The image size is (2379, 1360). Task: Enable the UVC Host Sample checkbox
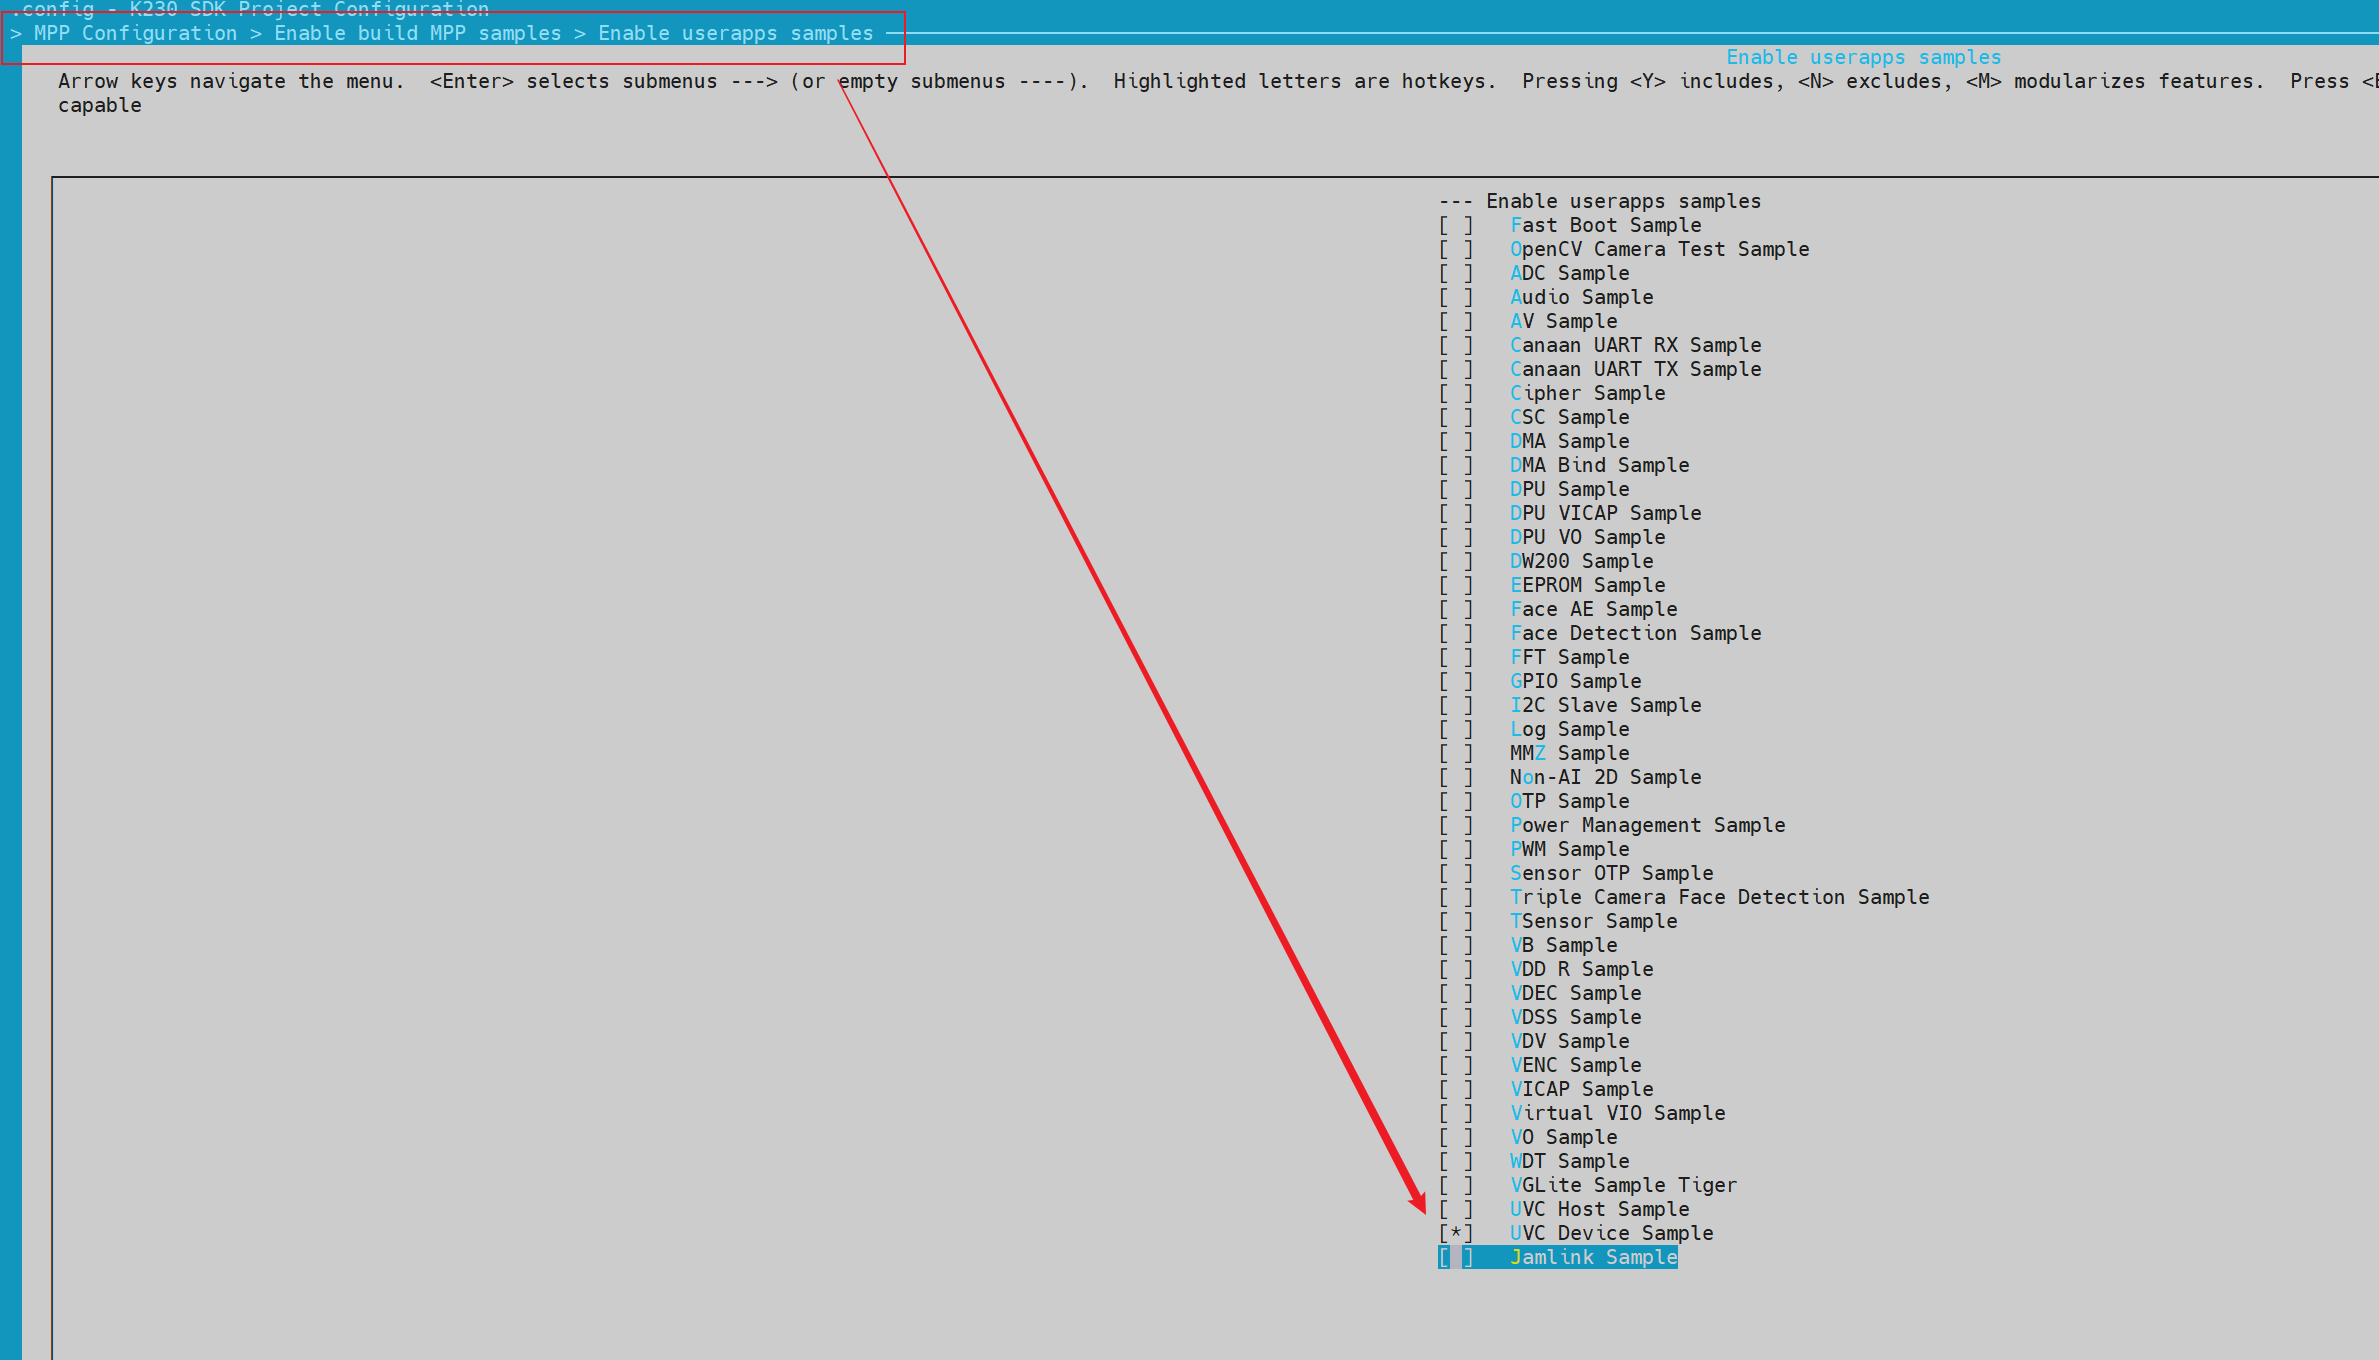click(1456, 1210)
